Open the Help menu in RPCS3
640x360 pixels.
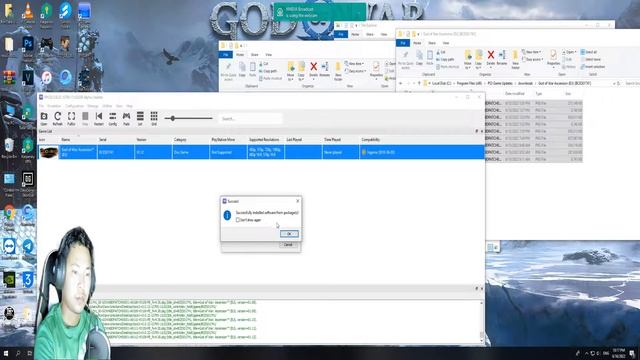[x=129, y=106]
